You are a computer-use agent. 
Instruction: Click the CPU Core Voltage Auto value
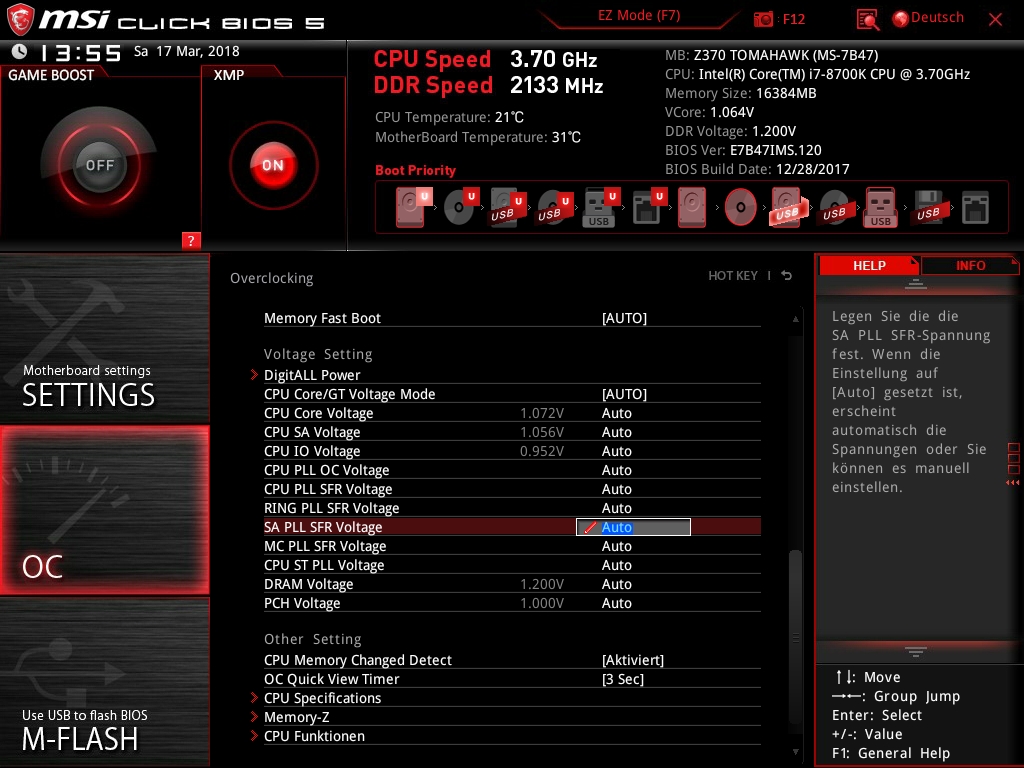[616, 413]
